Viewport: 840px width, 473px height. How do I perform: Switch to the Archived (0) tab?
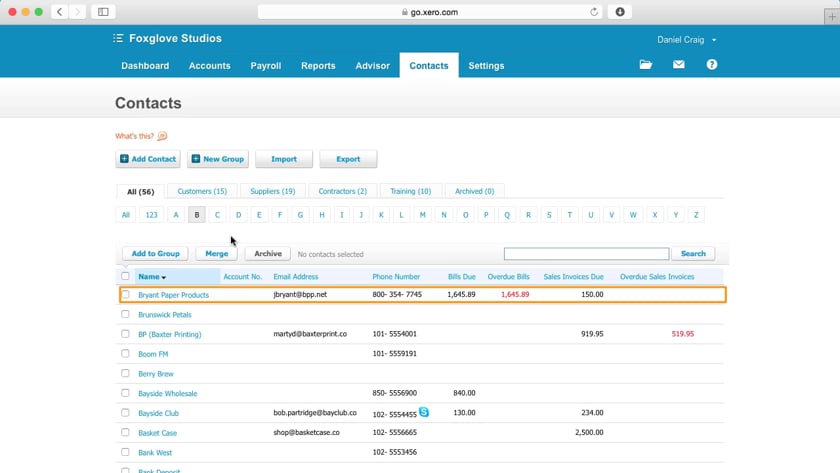[x=474, y=191]
